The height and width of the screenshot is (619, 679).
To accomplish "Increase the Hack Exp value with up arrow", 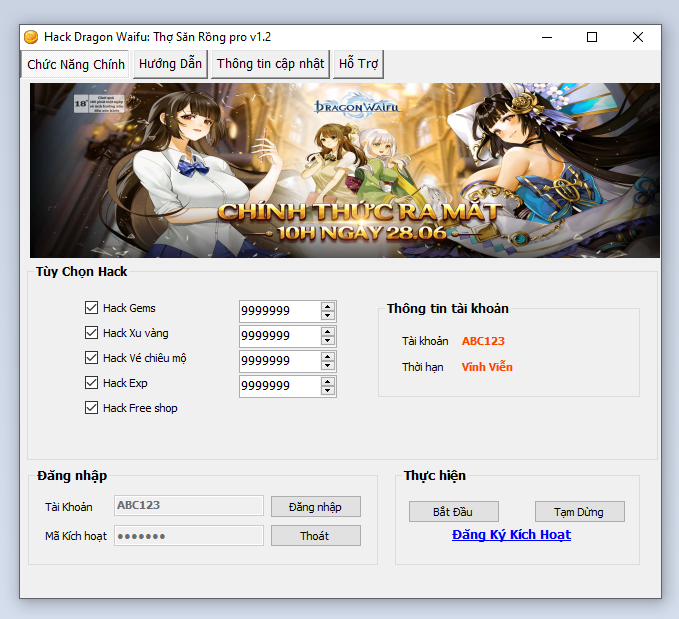I will [x=328, y=381].
